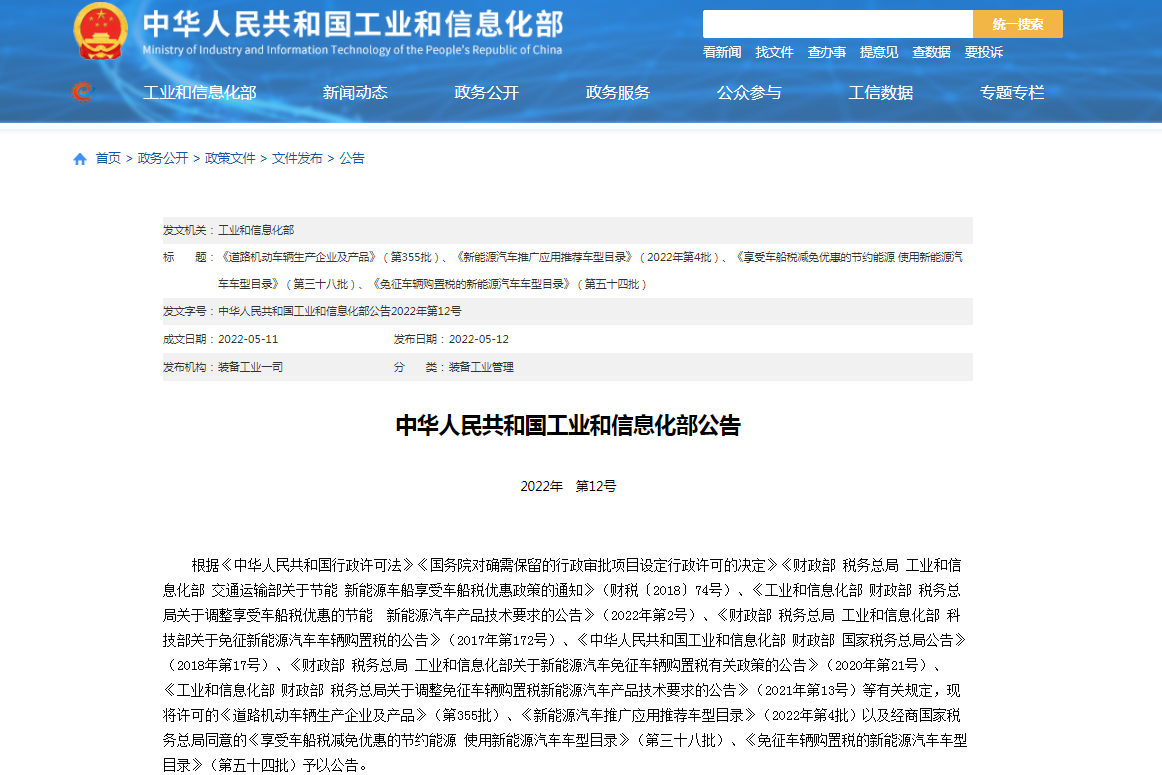The width and height of the screenshot is (1162, 775).
Task: Open the 政务服务 navigation menu
Action: [x=617, y=92]
